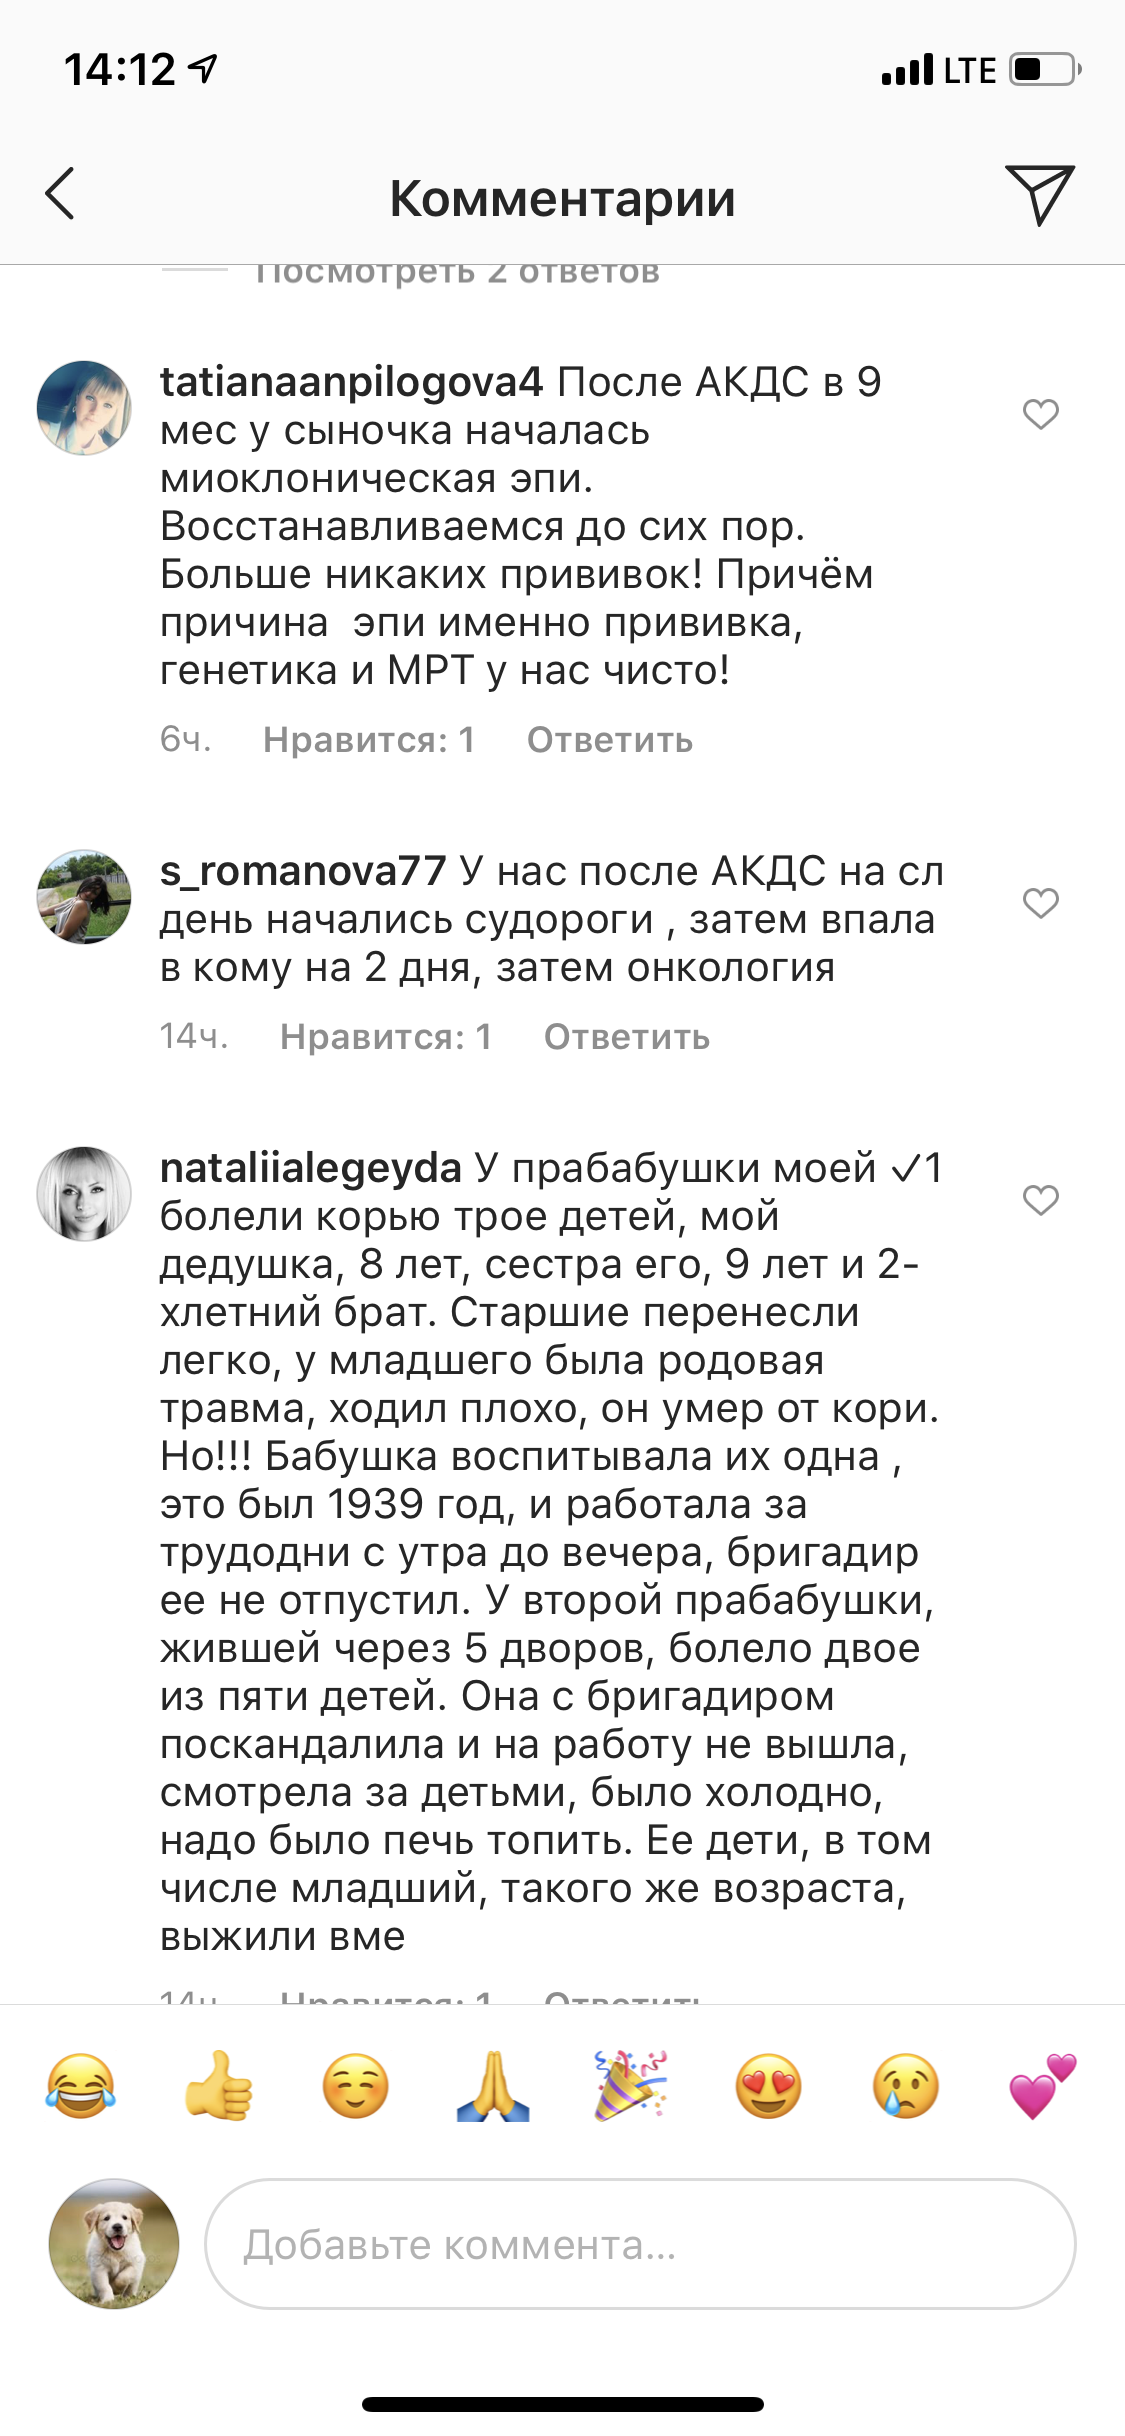Viewport: 1125px width, 2436px height.
Task: Tap the back arrow in the header
Action: tap(61, 194)
